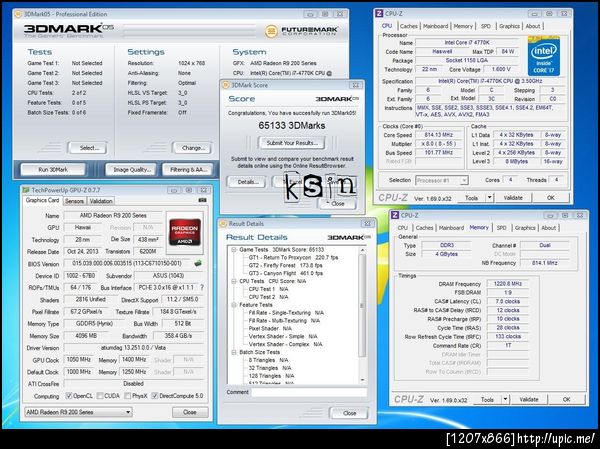Viewport: 600px width, 449px height.
Task: Open the Processor #1 selection dropdown
Action: point(442,180)
